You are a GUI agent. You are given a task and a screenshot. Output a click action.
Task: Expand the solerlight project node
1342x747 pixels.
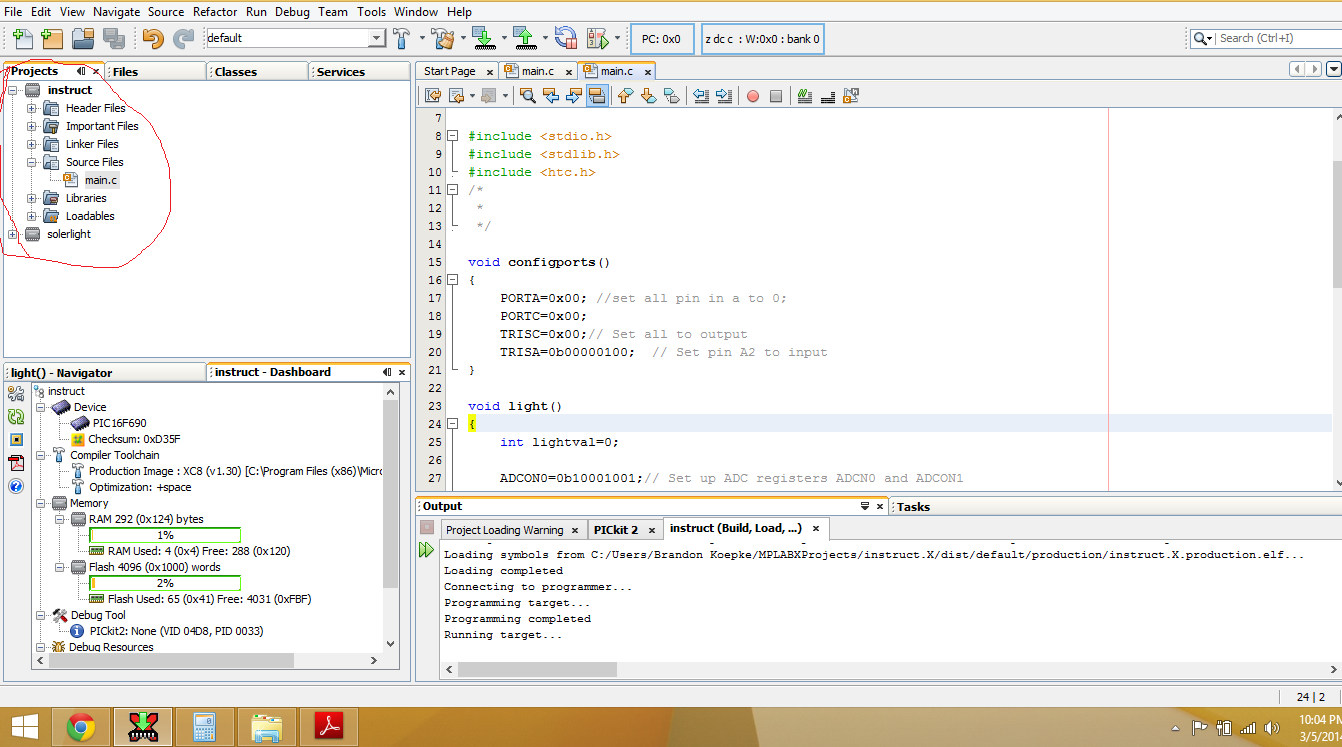pyautogui.click(x=13, y=234)
